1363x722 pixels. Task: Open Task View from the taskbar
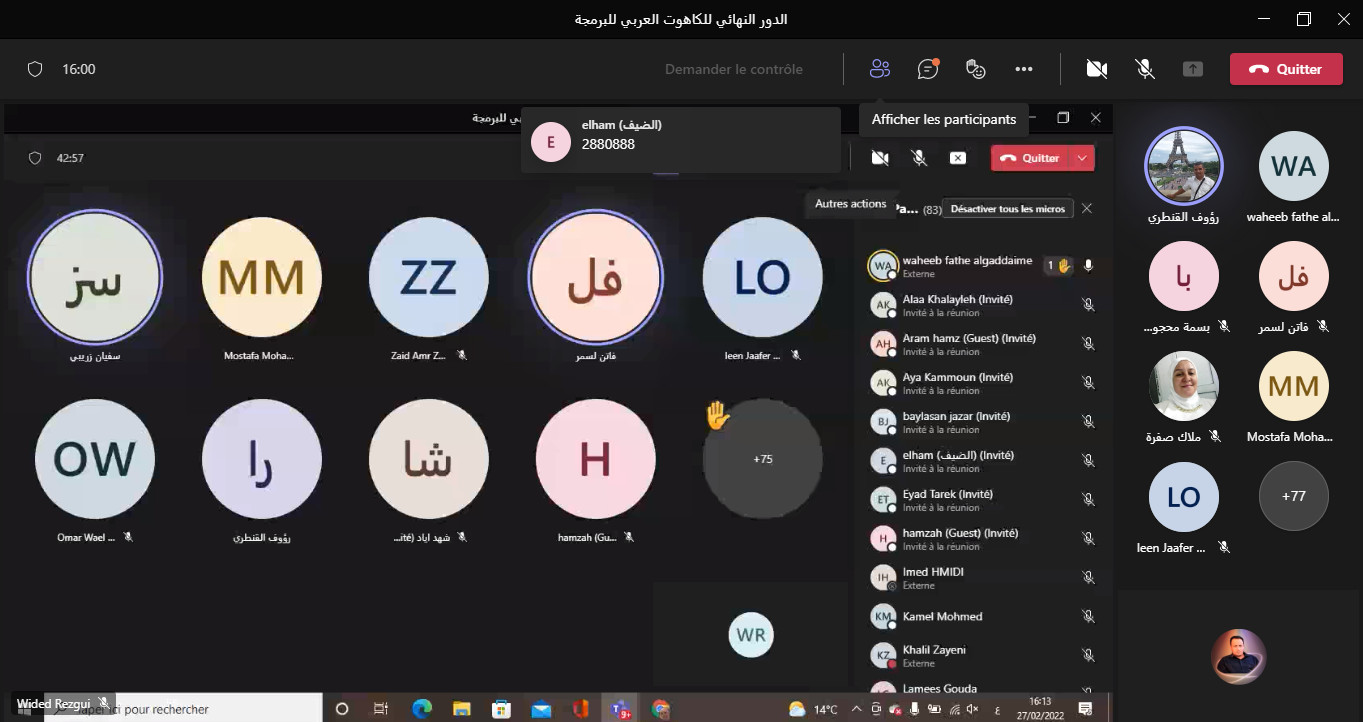[x=381, y=709]
